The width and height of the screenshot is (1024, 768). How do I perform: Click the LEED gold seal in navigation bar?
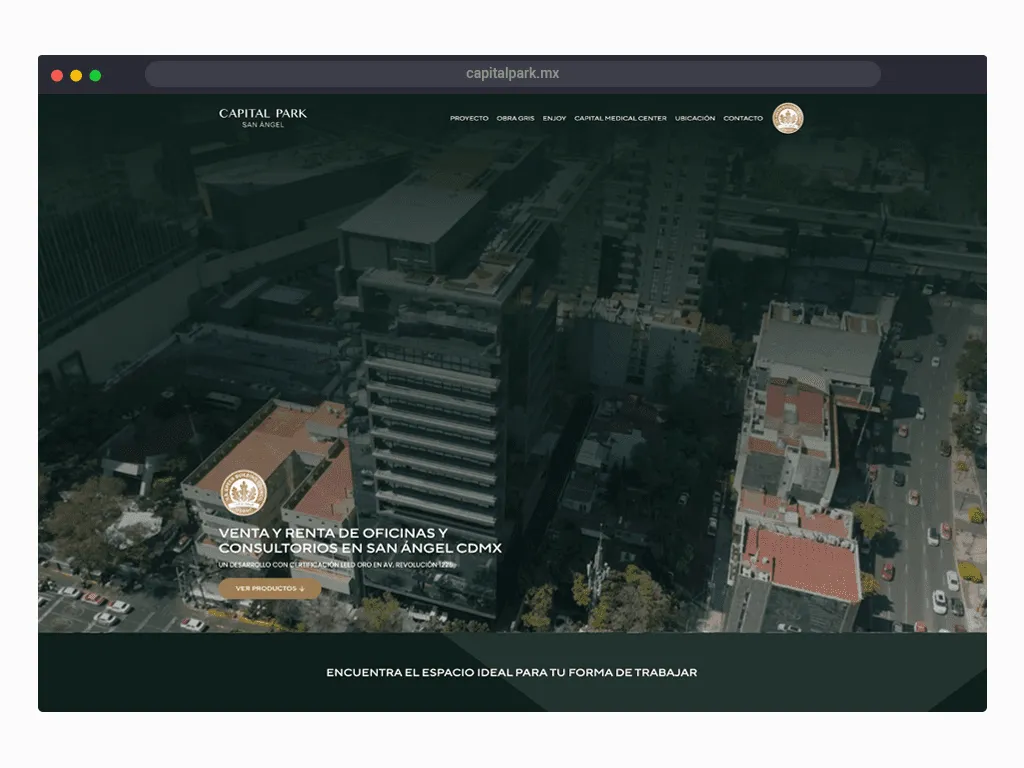pyautogui.click(x=788, y=118)
